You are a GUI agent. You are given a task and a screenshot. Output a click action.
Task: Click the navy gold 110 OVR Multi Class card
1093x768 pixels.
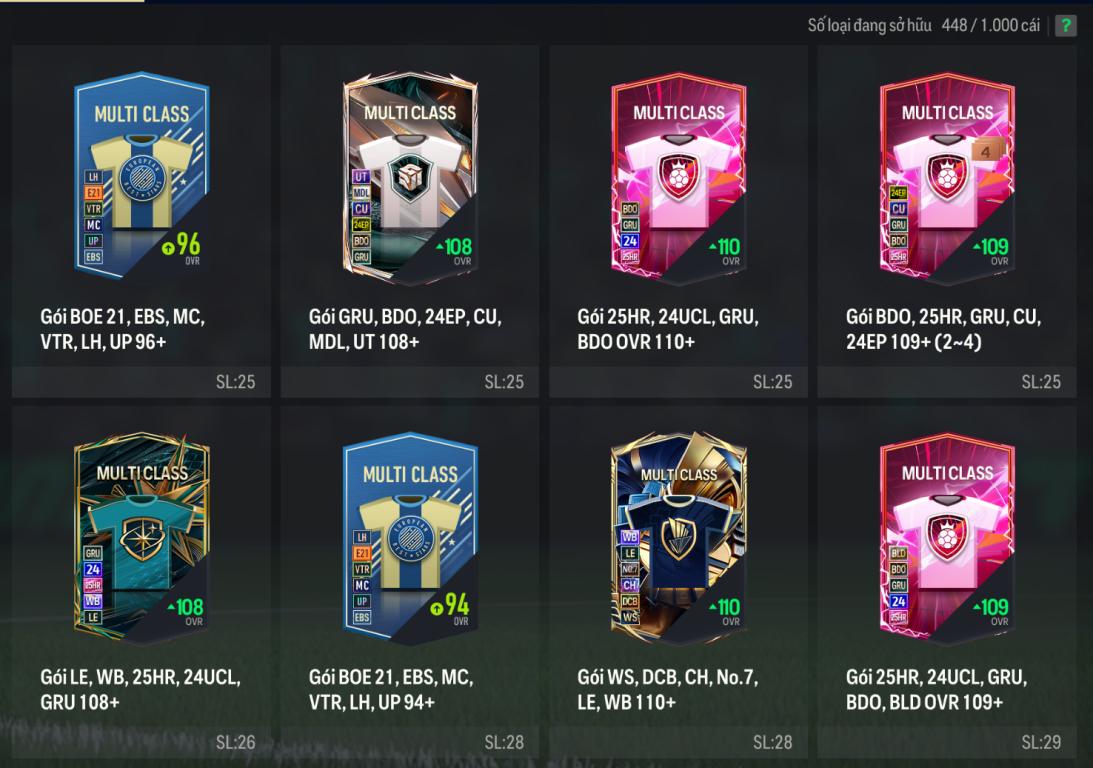coord(678,537)
